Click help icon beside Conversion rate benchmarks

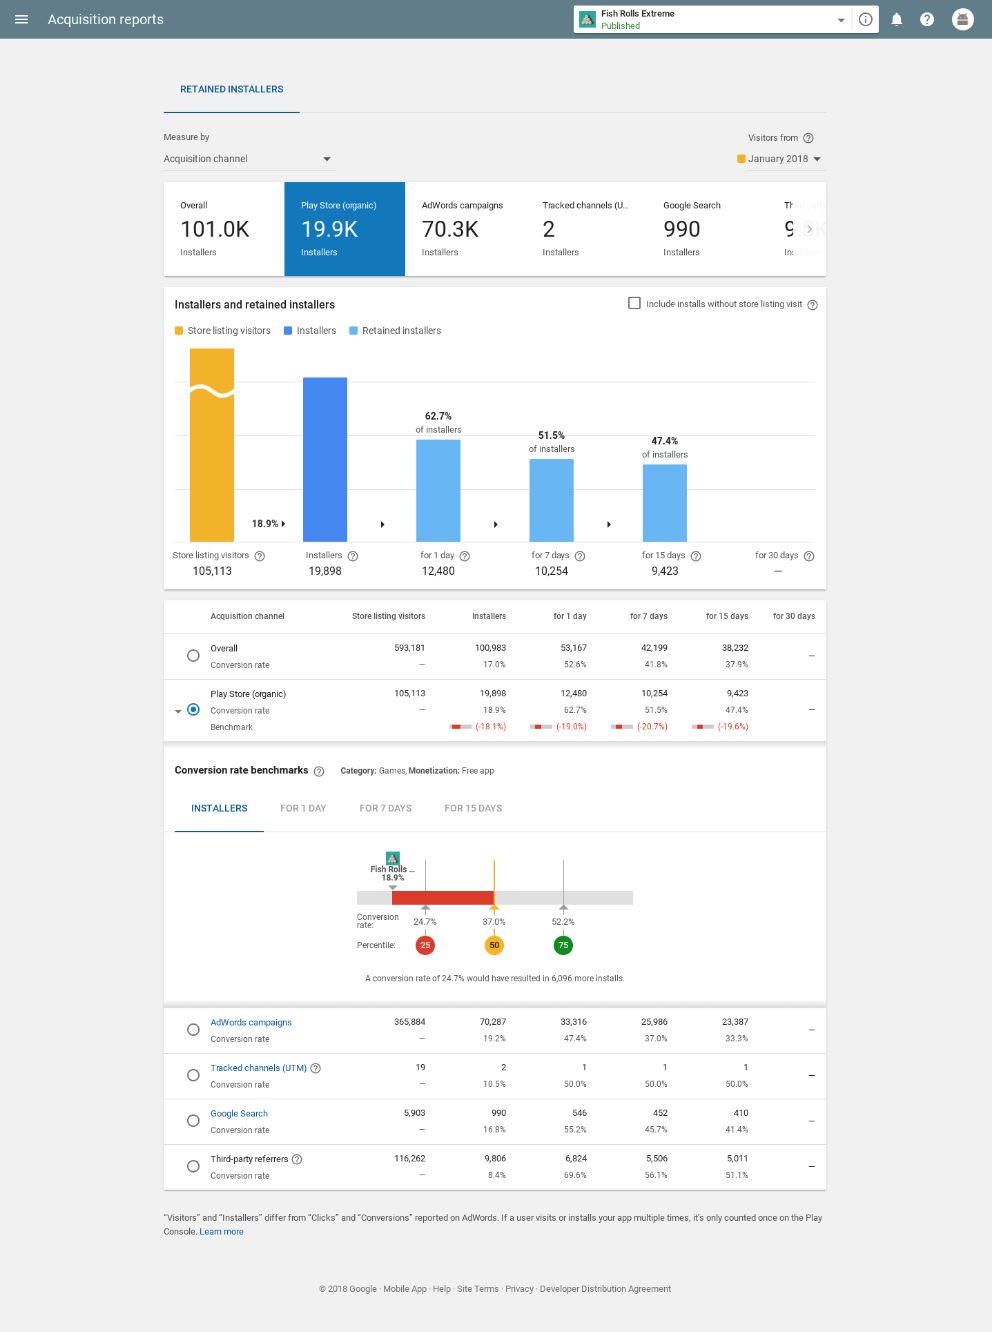coord(319,771)
